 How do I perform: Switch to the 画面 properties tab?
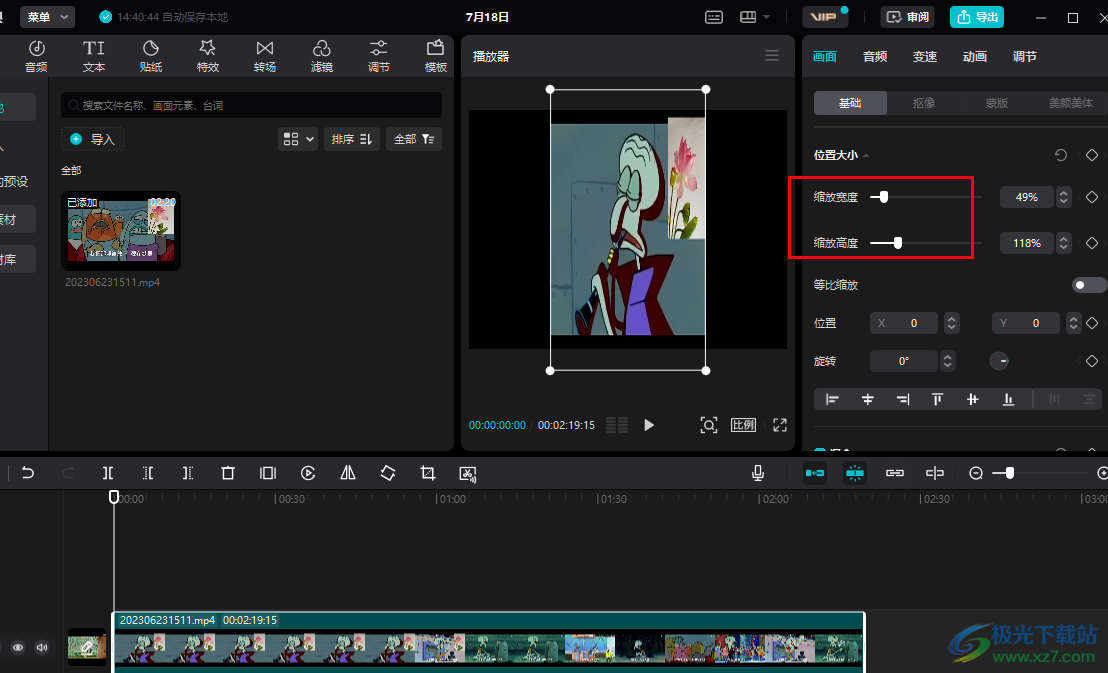point(825,57)
